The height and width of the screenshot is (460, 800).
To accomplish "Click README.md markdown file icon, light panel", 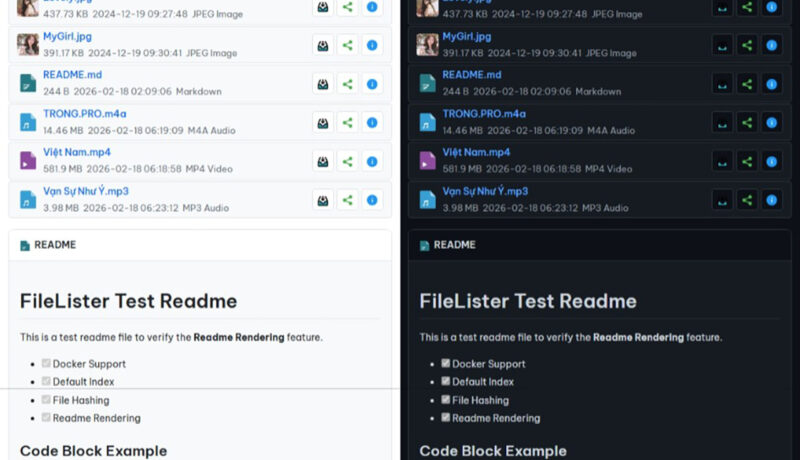I will coord(28,84).
